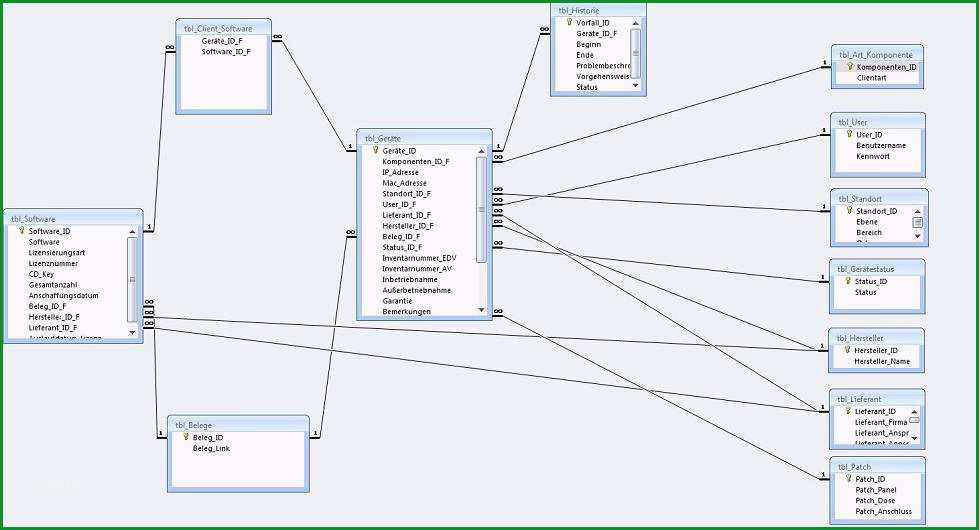Select the Anschaffungsdatum field
The image size is (979, 530).
coord(64,295)
